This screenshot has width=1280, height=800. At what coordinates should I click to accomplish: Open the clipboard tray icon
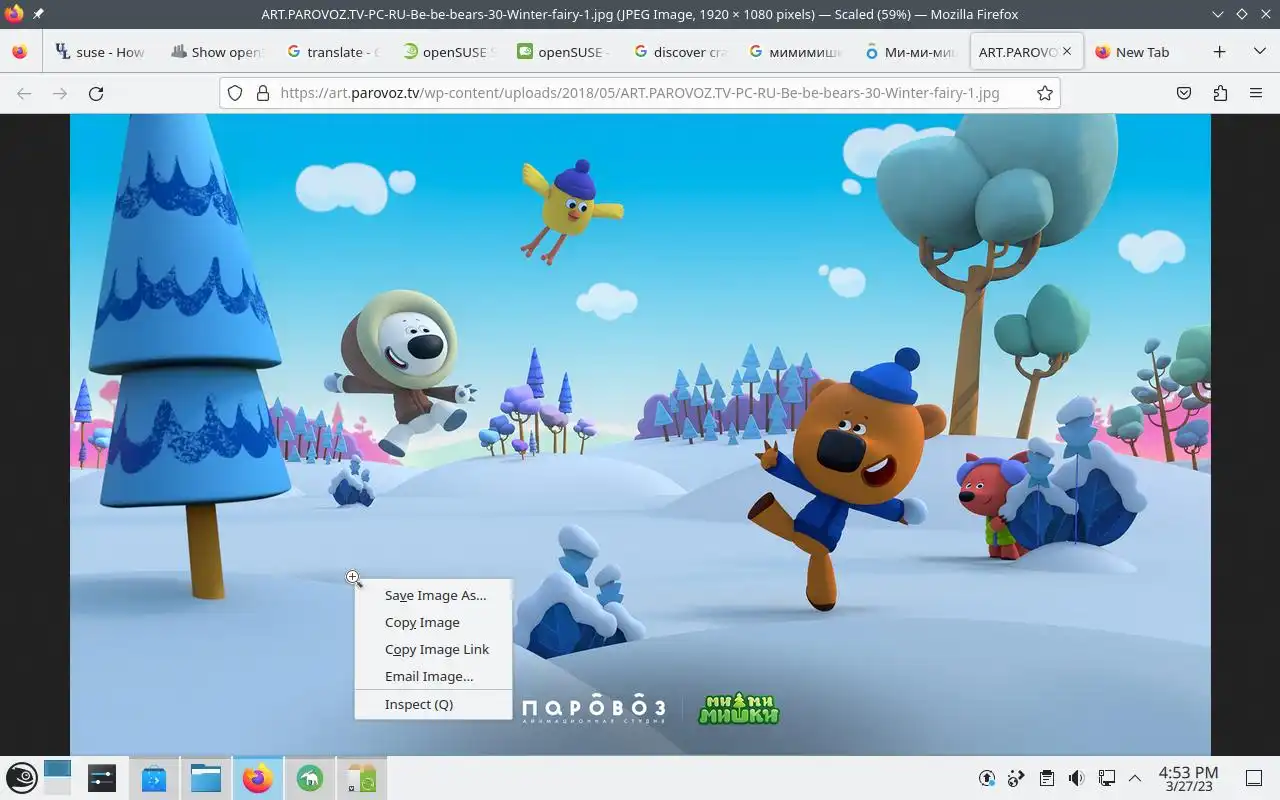(x=1047, y=778)
